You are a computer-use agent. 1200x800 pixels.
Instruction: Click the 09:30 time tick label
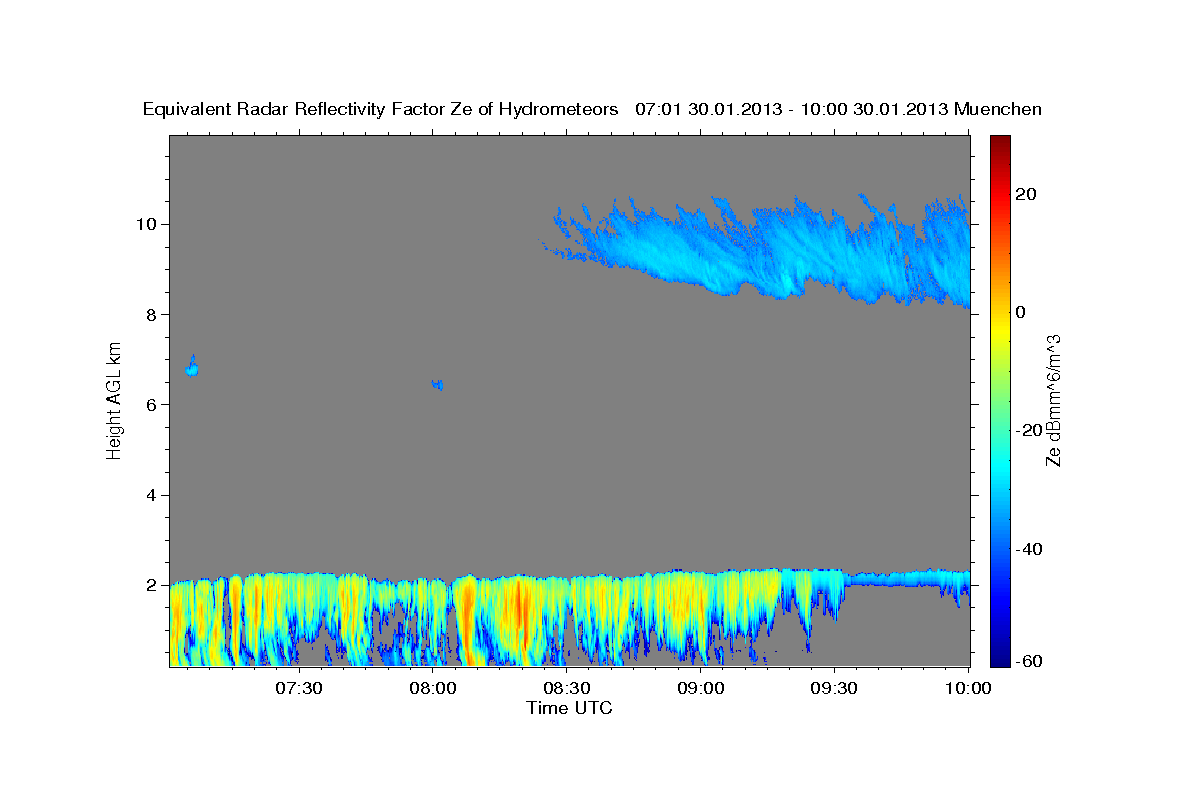[x=835, y=688]
